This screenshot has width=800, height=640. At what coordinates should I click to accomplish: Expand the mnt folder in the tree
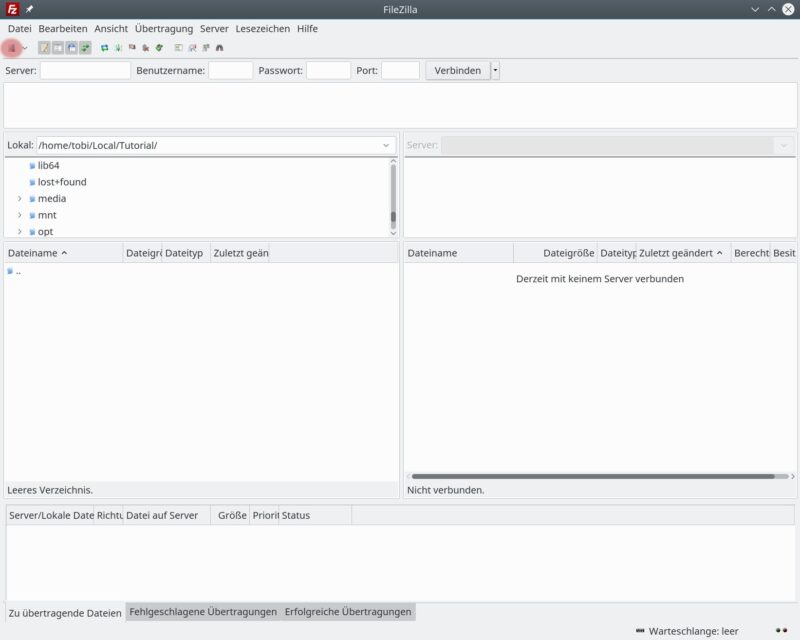pos(20,215)
